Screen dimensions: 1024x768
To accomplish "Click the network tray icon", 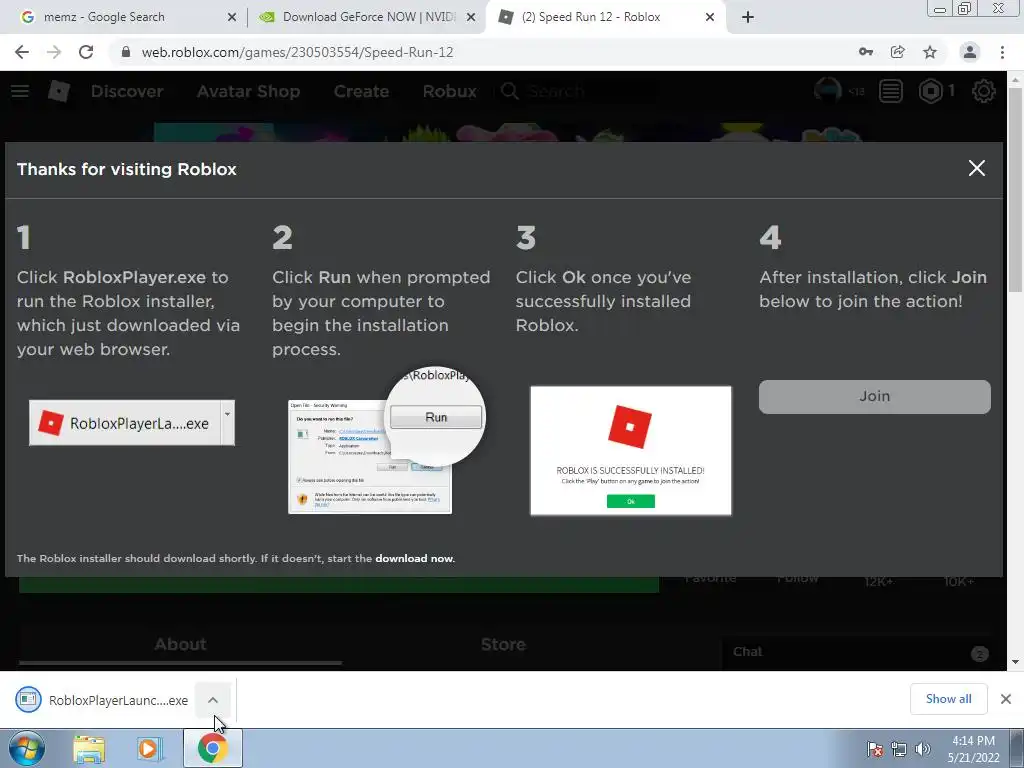I will tap(899, 749).
